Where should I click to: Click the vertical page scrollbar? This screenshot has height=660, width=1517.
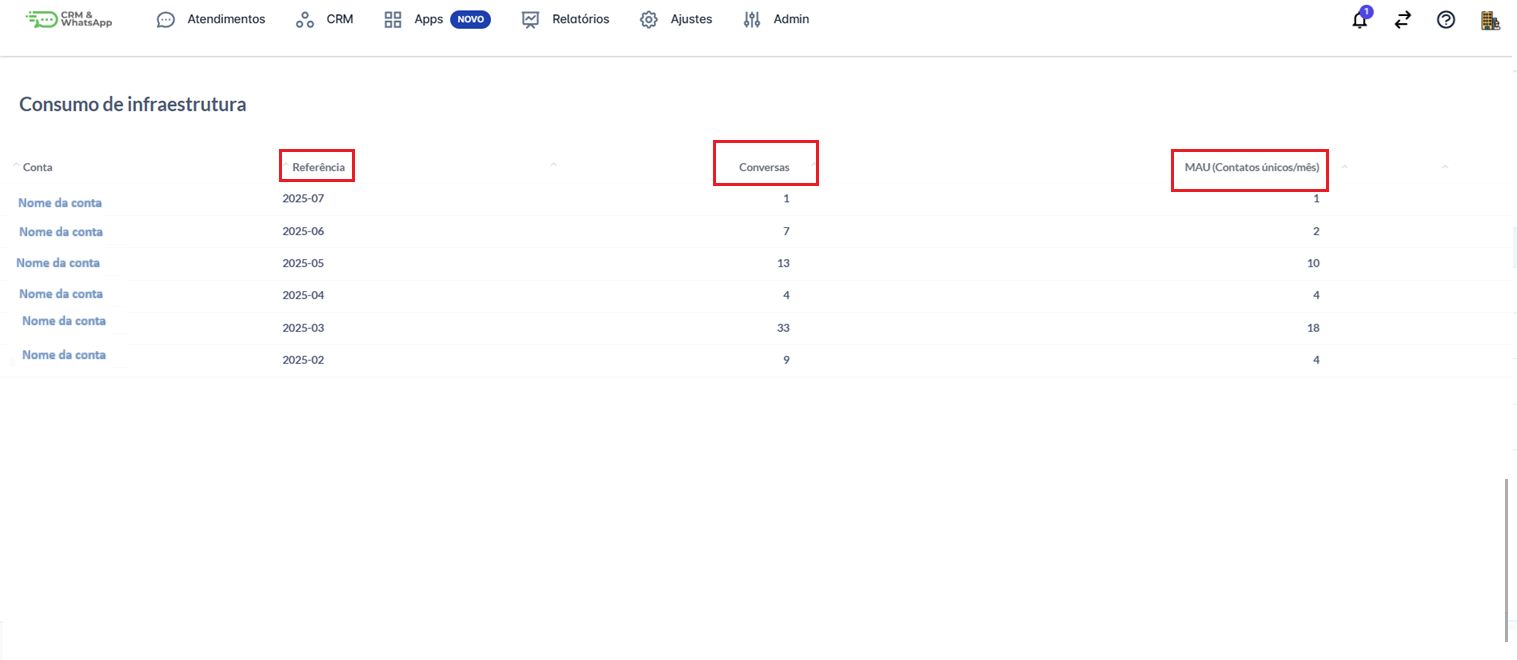coord(1507,560)
